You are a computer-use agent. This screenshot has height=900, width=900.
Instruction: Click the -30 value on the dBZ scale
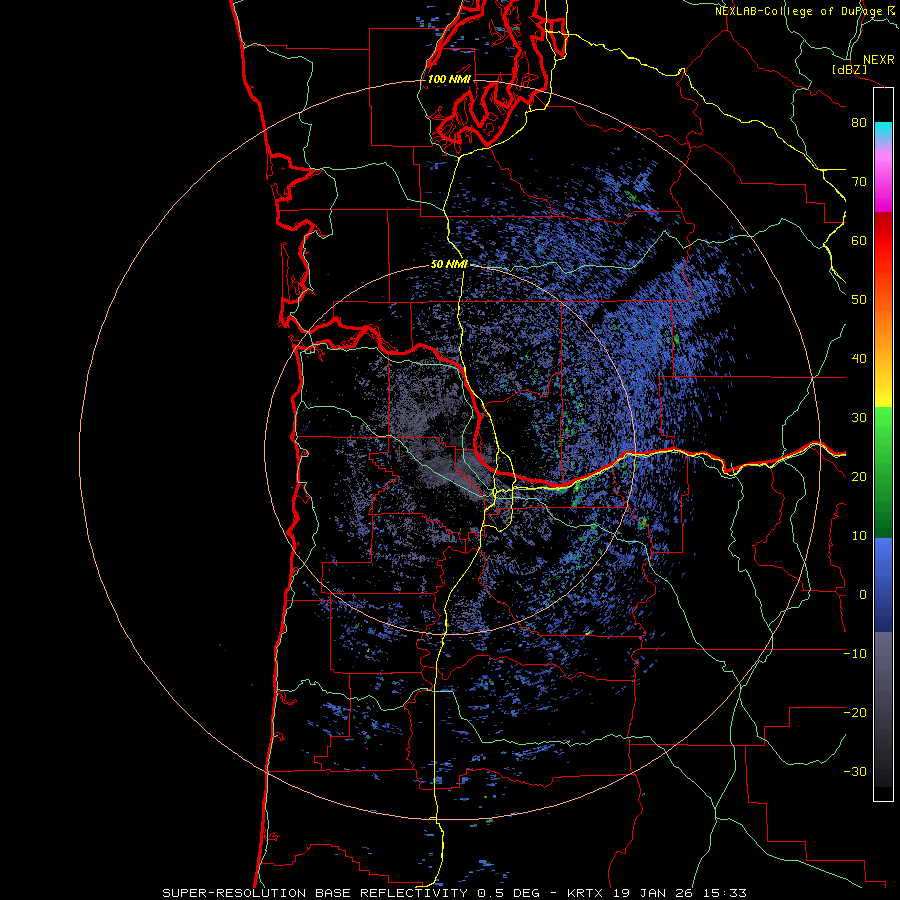click(855, 771)
